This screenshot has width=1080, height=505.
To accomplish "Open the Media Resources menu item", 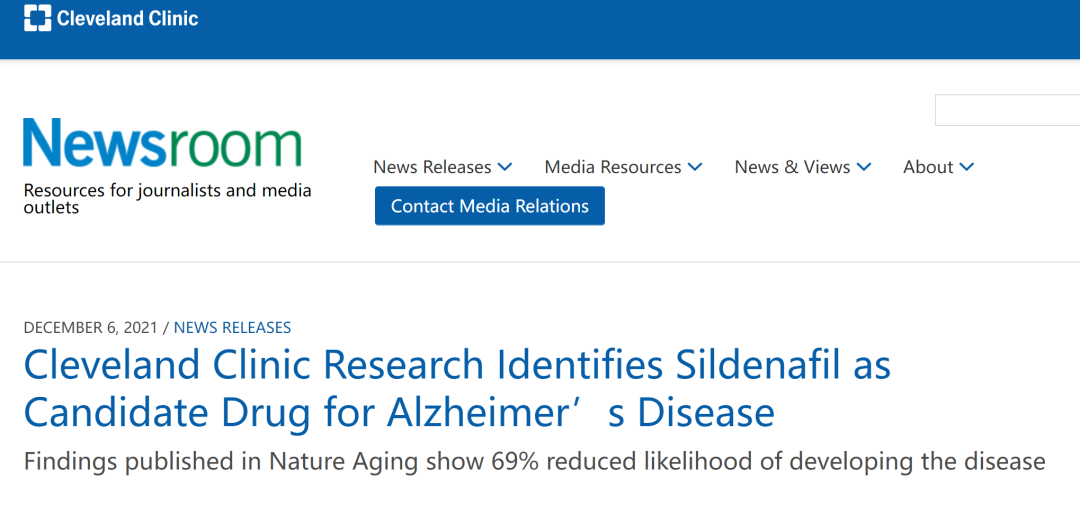I will tap(612, 167).
